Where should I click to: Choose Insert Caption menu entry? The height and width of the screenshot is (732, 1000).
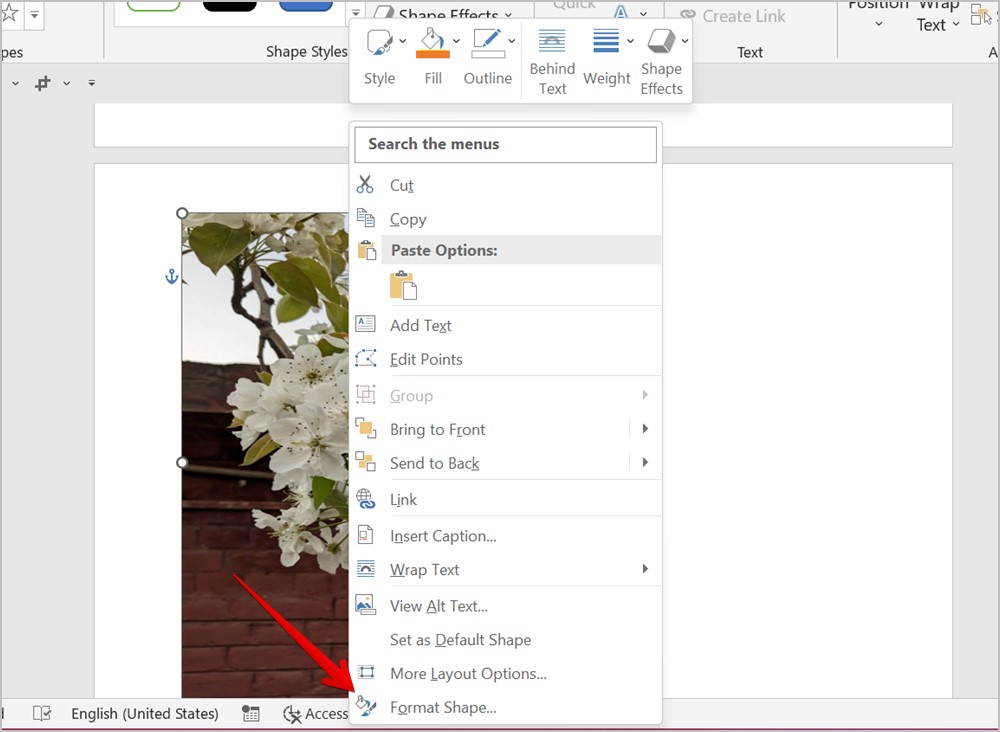(443, 536)
